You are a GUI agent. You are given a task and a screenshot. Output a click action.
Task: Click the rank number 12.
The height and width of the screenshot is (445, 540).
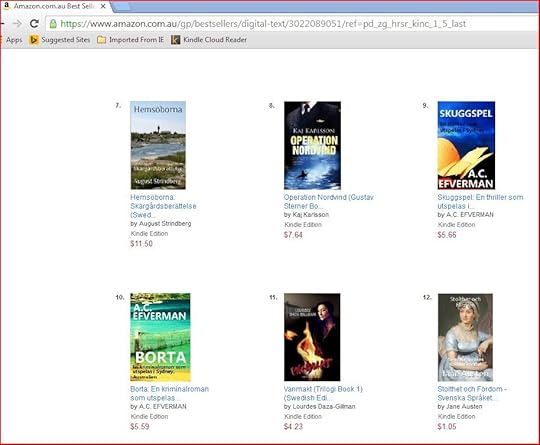pos(427,297)
